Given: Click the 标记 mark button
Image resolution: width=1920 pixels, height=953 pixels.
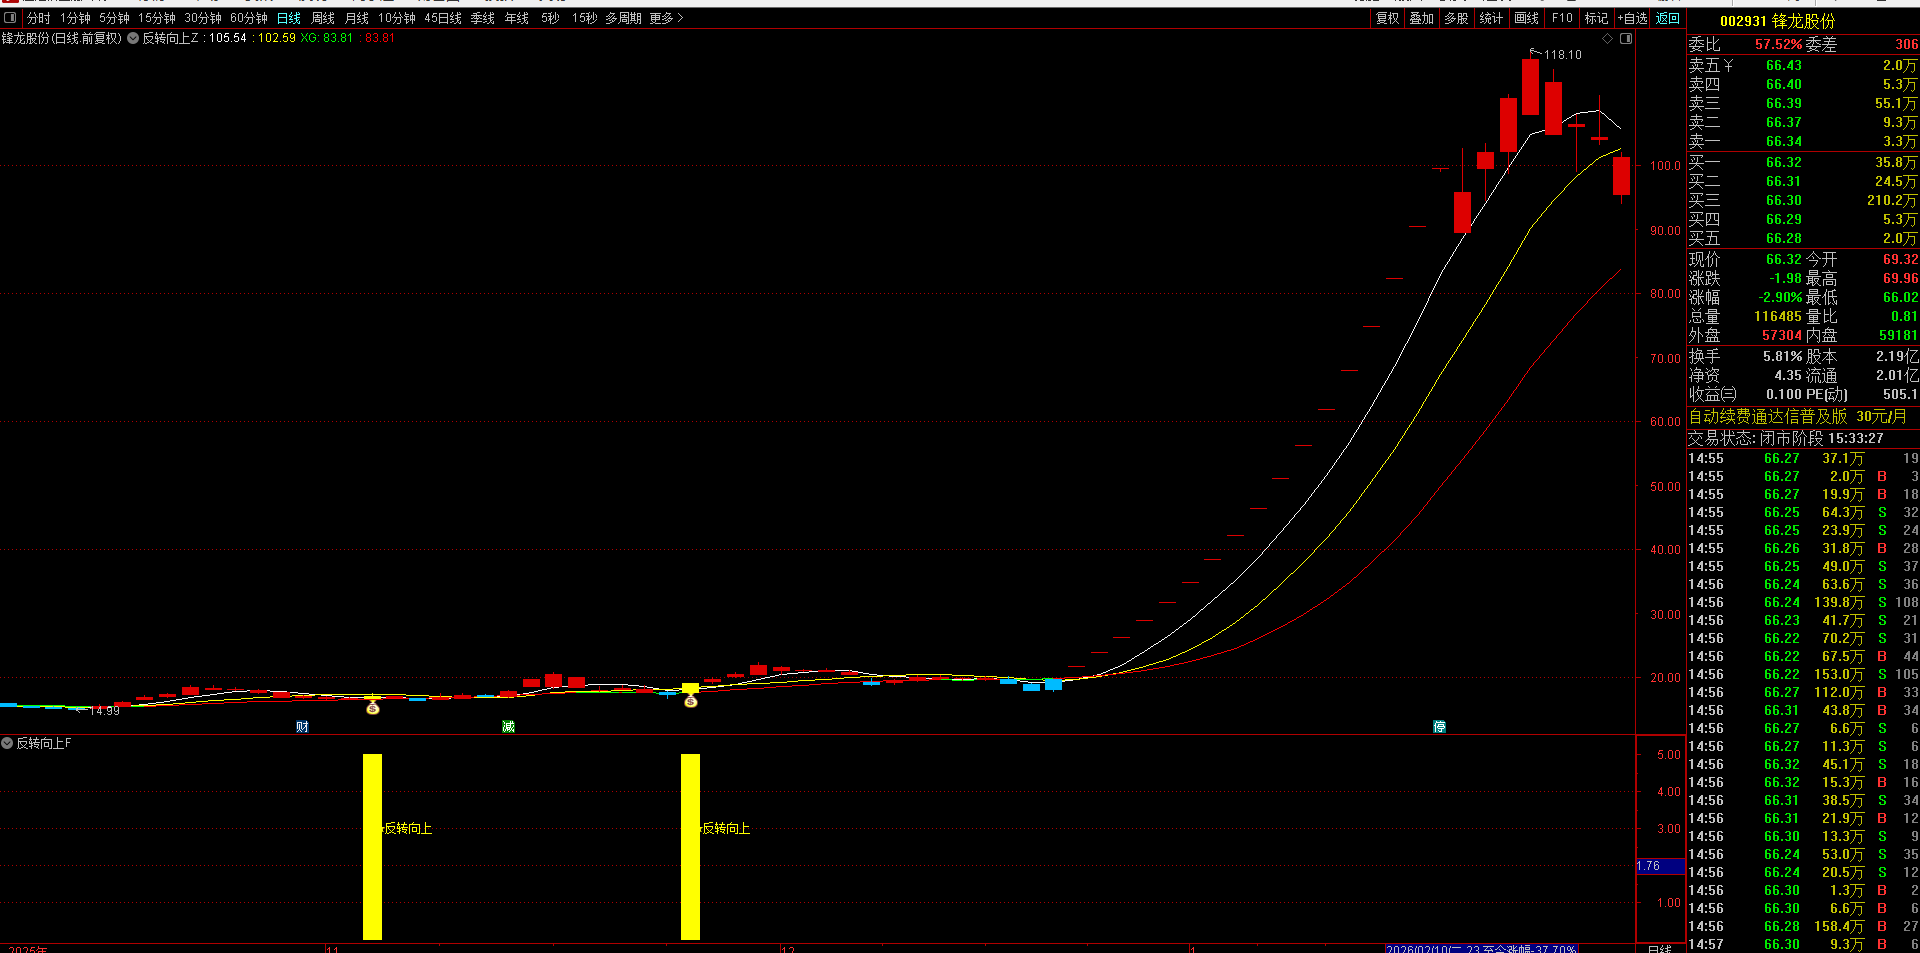Looking at the screenshot, I should [1597, 18].
